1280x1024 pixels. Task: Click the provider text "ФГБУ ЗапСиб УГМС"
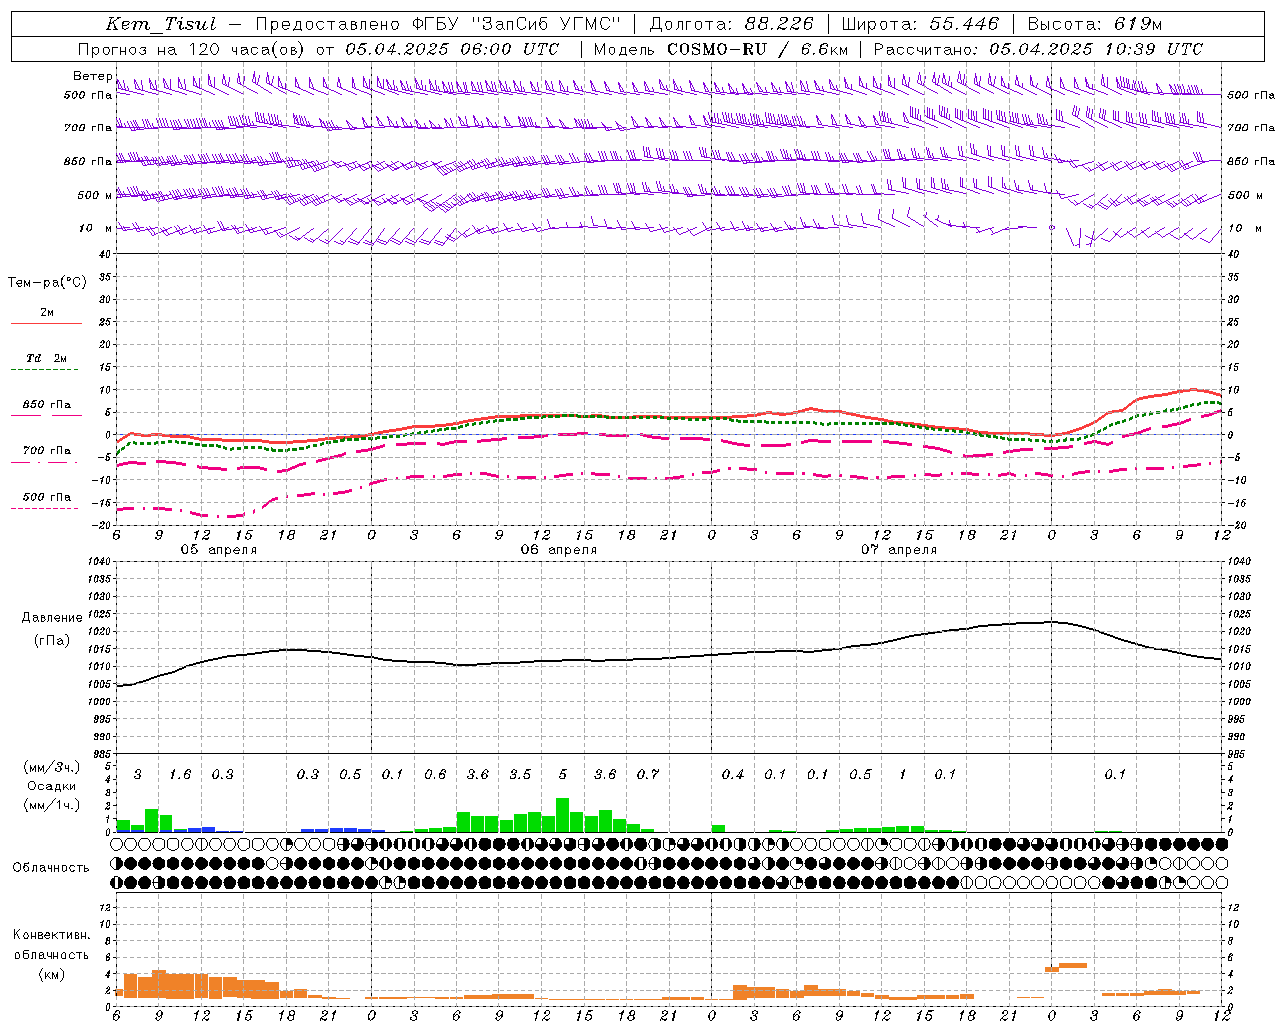click(x=516, y=24)
